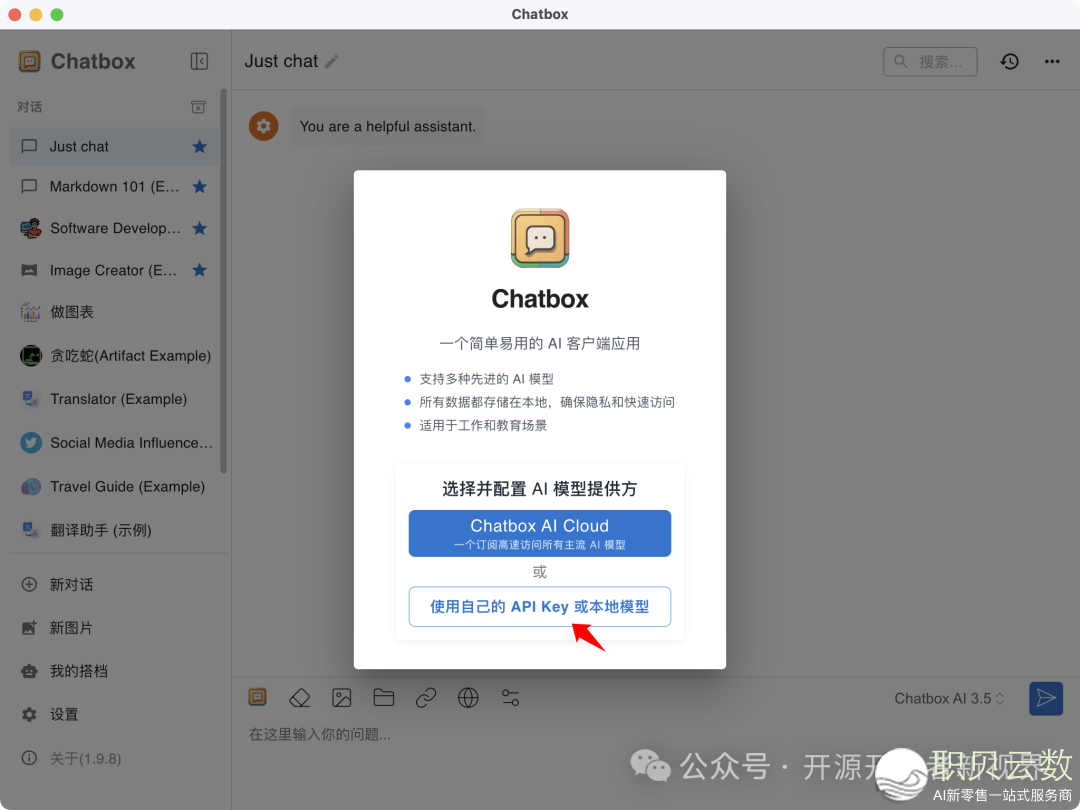Click the send message arrow button
The image size is (1080, 810).
[x=1046, y=698]
